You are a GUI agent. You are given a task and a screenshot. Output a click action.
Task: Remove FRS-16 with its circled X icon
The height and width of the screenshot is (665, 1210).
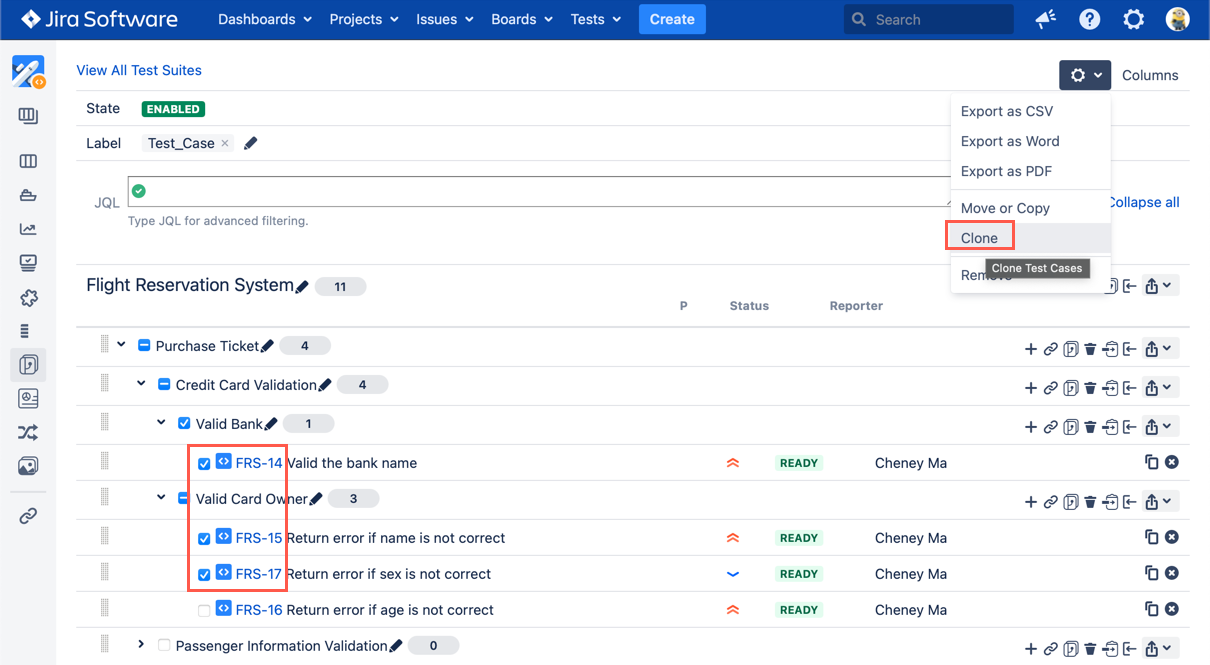point(1172,609)
